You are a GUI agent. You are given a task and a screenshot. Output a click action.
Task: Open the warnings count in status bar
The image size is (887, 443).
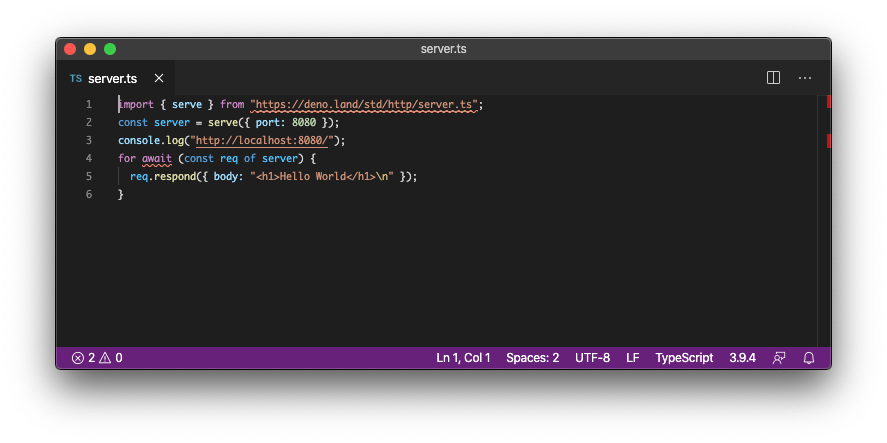coord(111,358)
